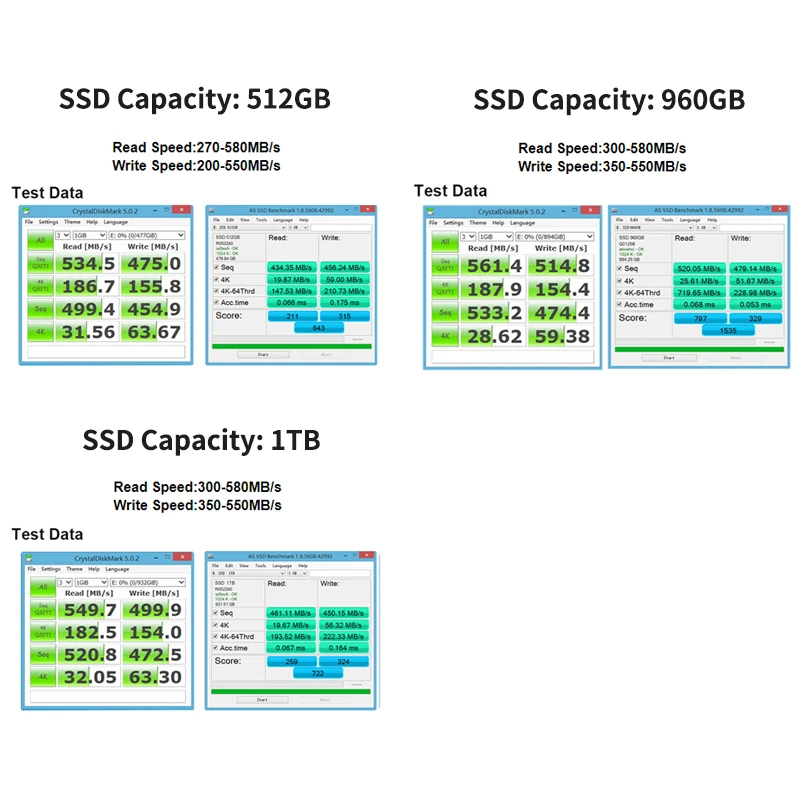Open Settings menu in 512GB CrystalDiskMark

(48, 222)
